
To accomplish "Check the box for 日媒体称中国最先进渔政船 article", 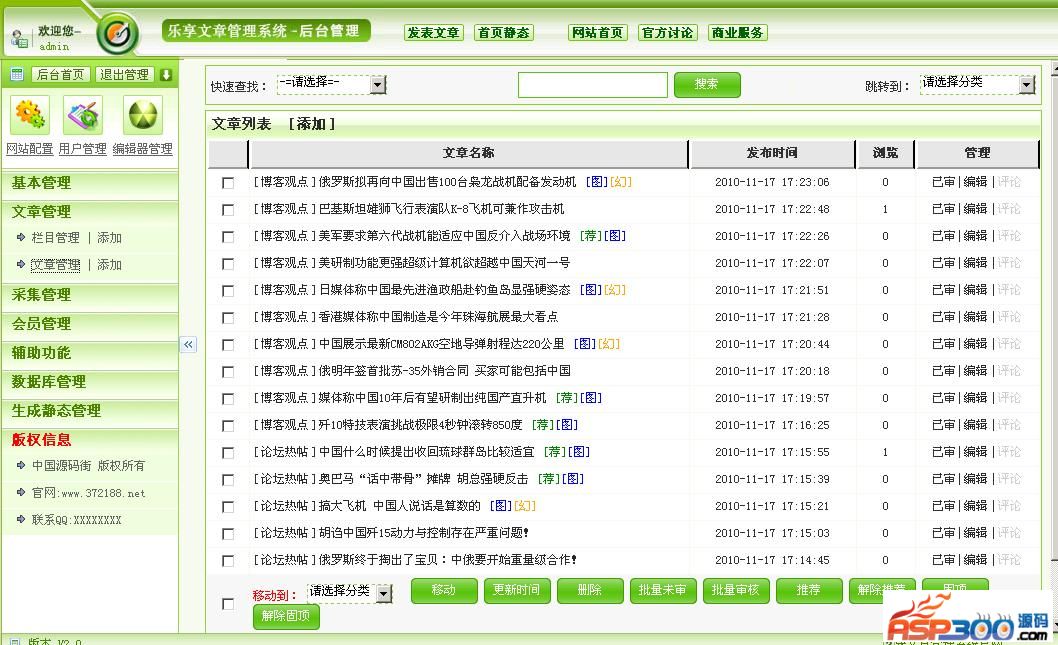I will click(x=228, y=291).
